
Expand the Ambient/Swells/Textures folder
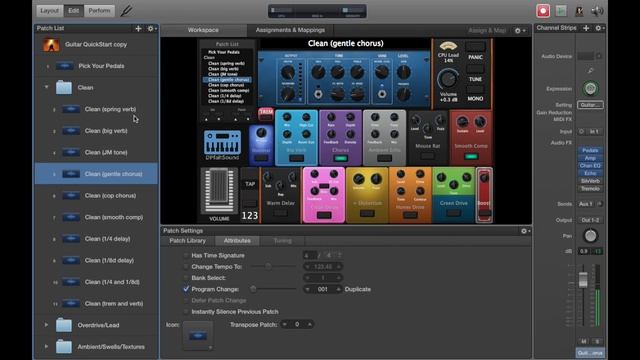click(46, 346)
